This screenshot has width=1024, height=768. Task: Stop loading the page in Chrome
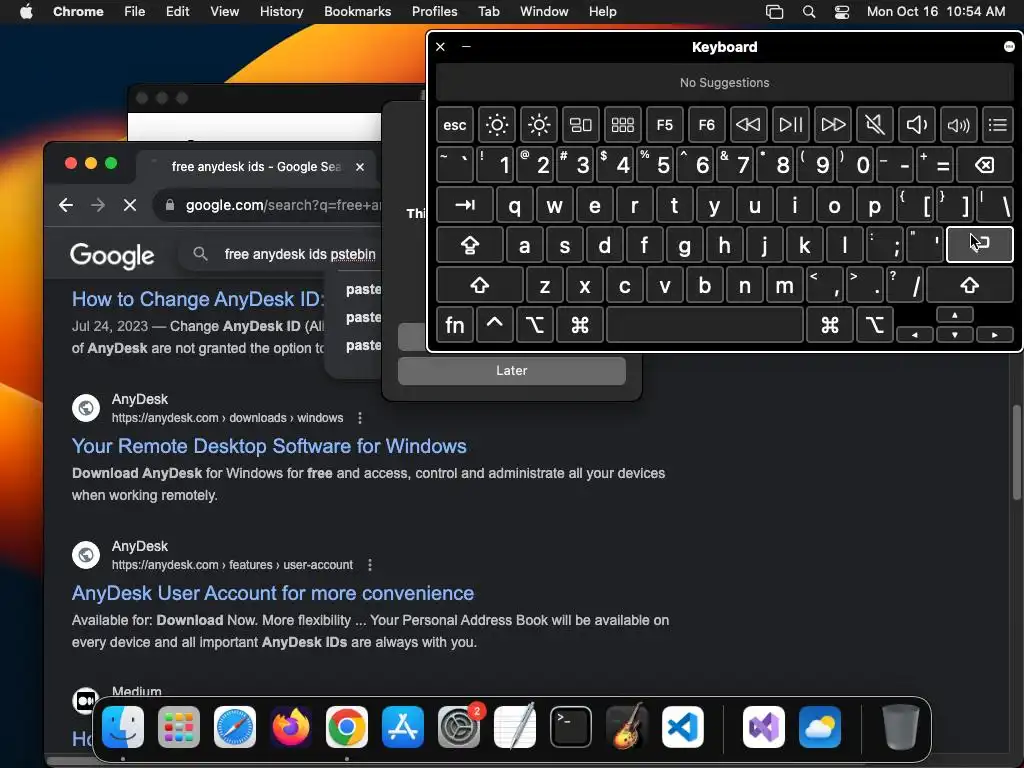130,205
